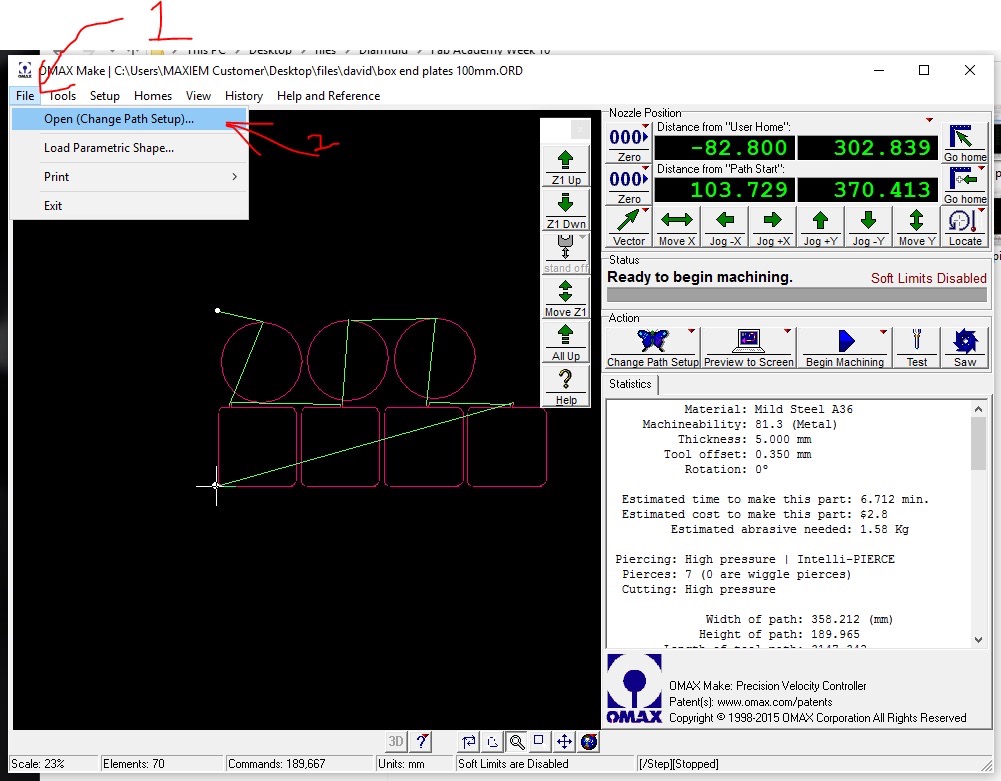Click the Move Y button

click(x=917, y=227)
